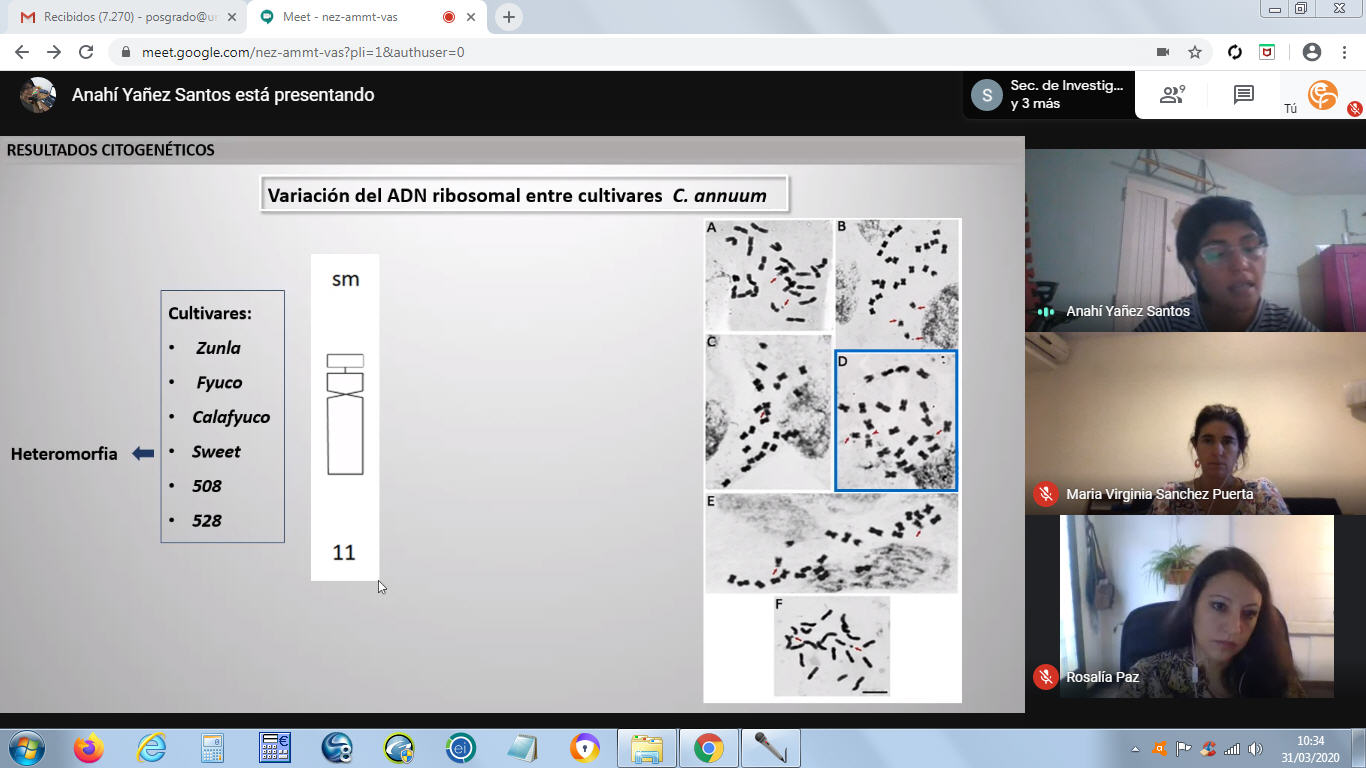Viewport: 1366px width, 768px height.
Task: Click Rosalía Paz's muted microphone indicator
Action: [1046, 677]
